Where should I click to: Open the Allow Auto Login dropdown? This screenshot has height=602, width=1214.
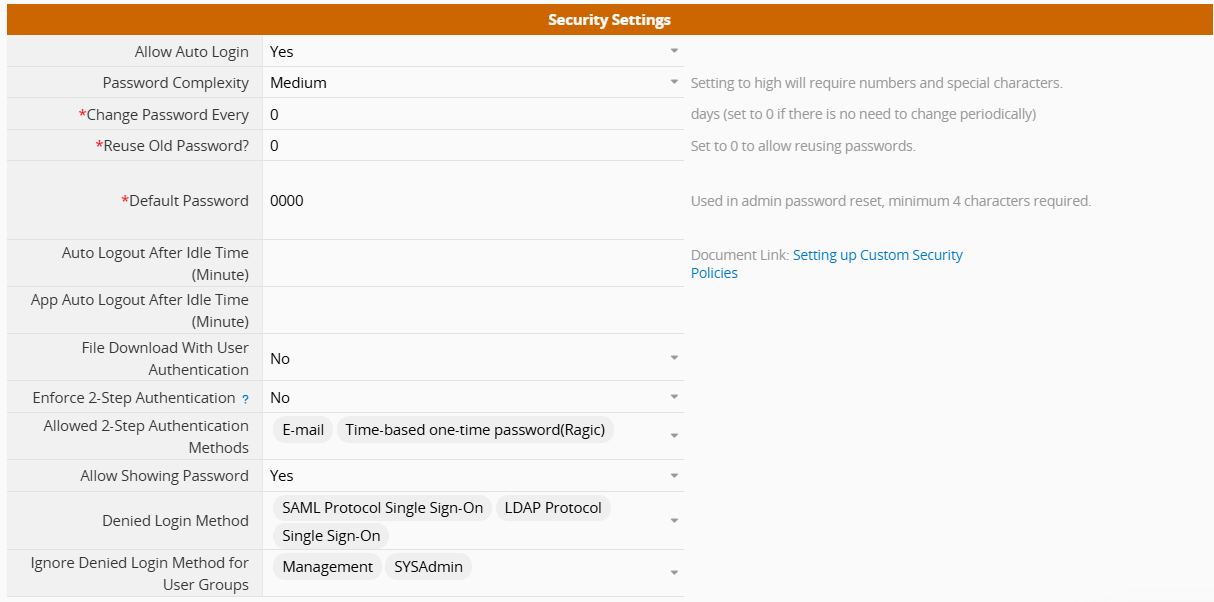click(674, 51)
